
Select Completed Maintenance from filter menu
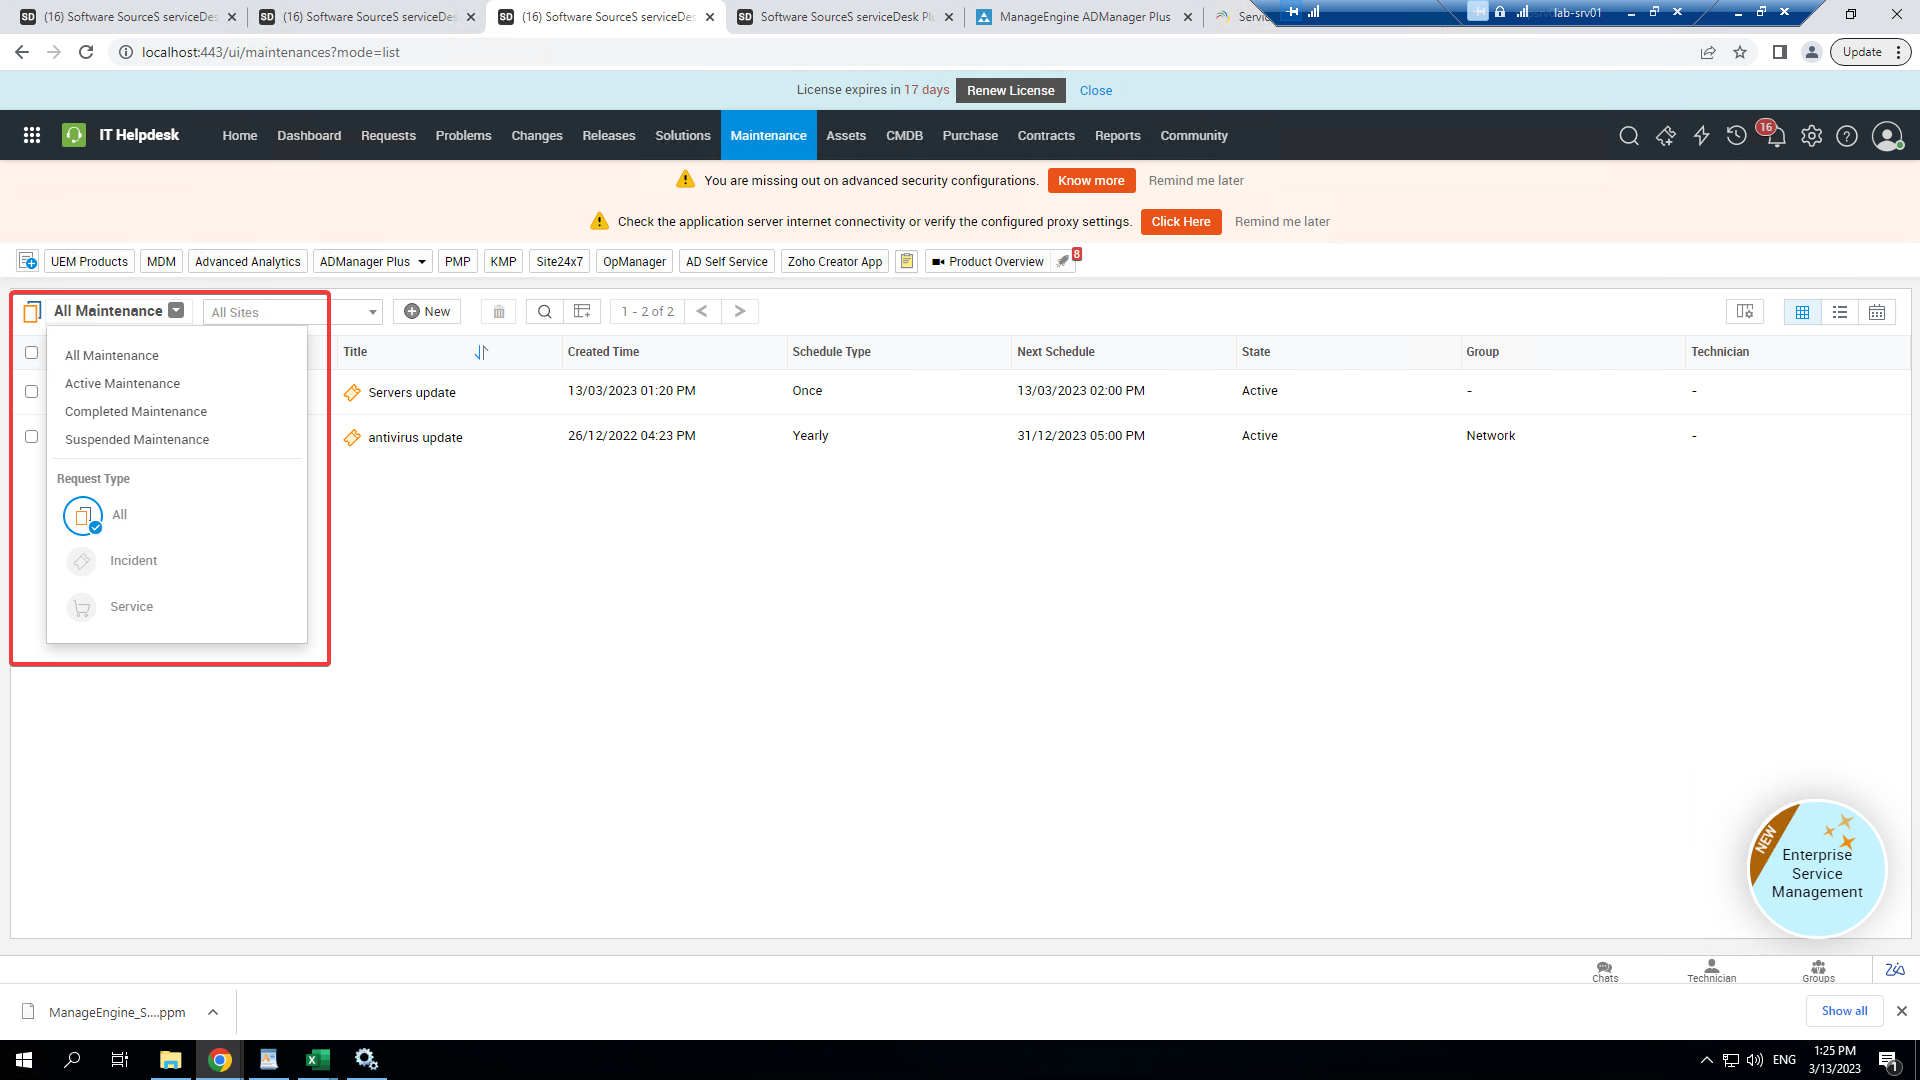click(x=136, y=412)
